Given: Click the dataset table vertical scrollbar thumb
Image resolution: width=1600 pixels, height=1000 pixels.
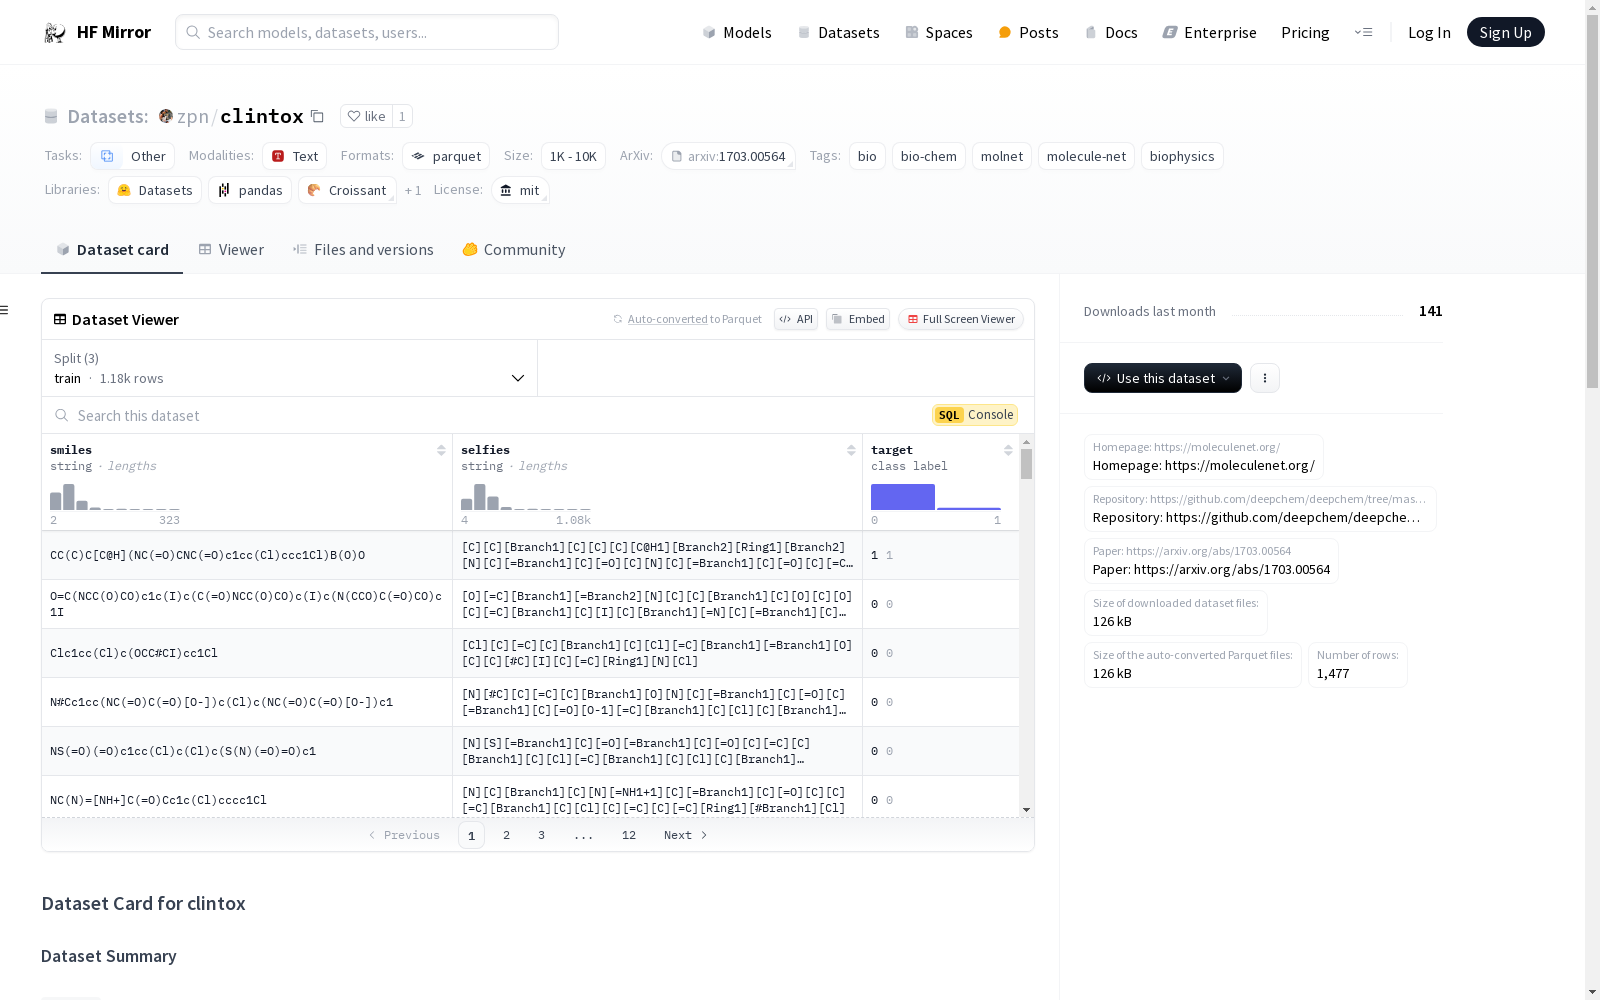Looking at the screenshot, I should pyautogui.click(x=1026, y=464).
